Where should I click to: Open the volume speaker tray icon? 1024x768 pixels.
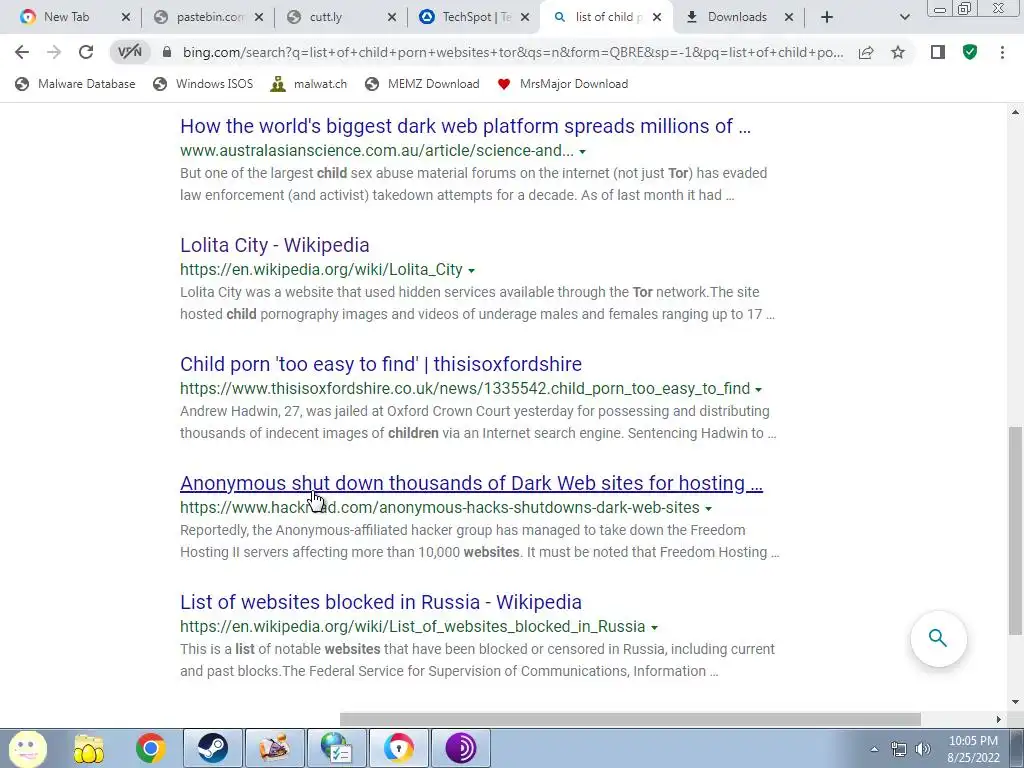point(923,749)
